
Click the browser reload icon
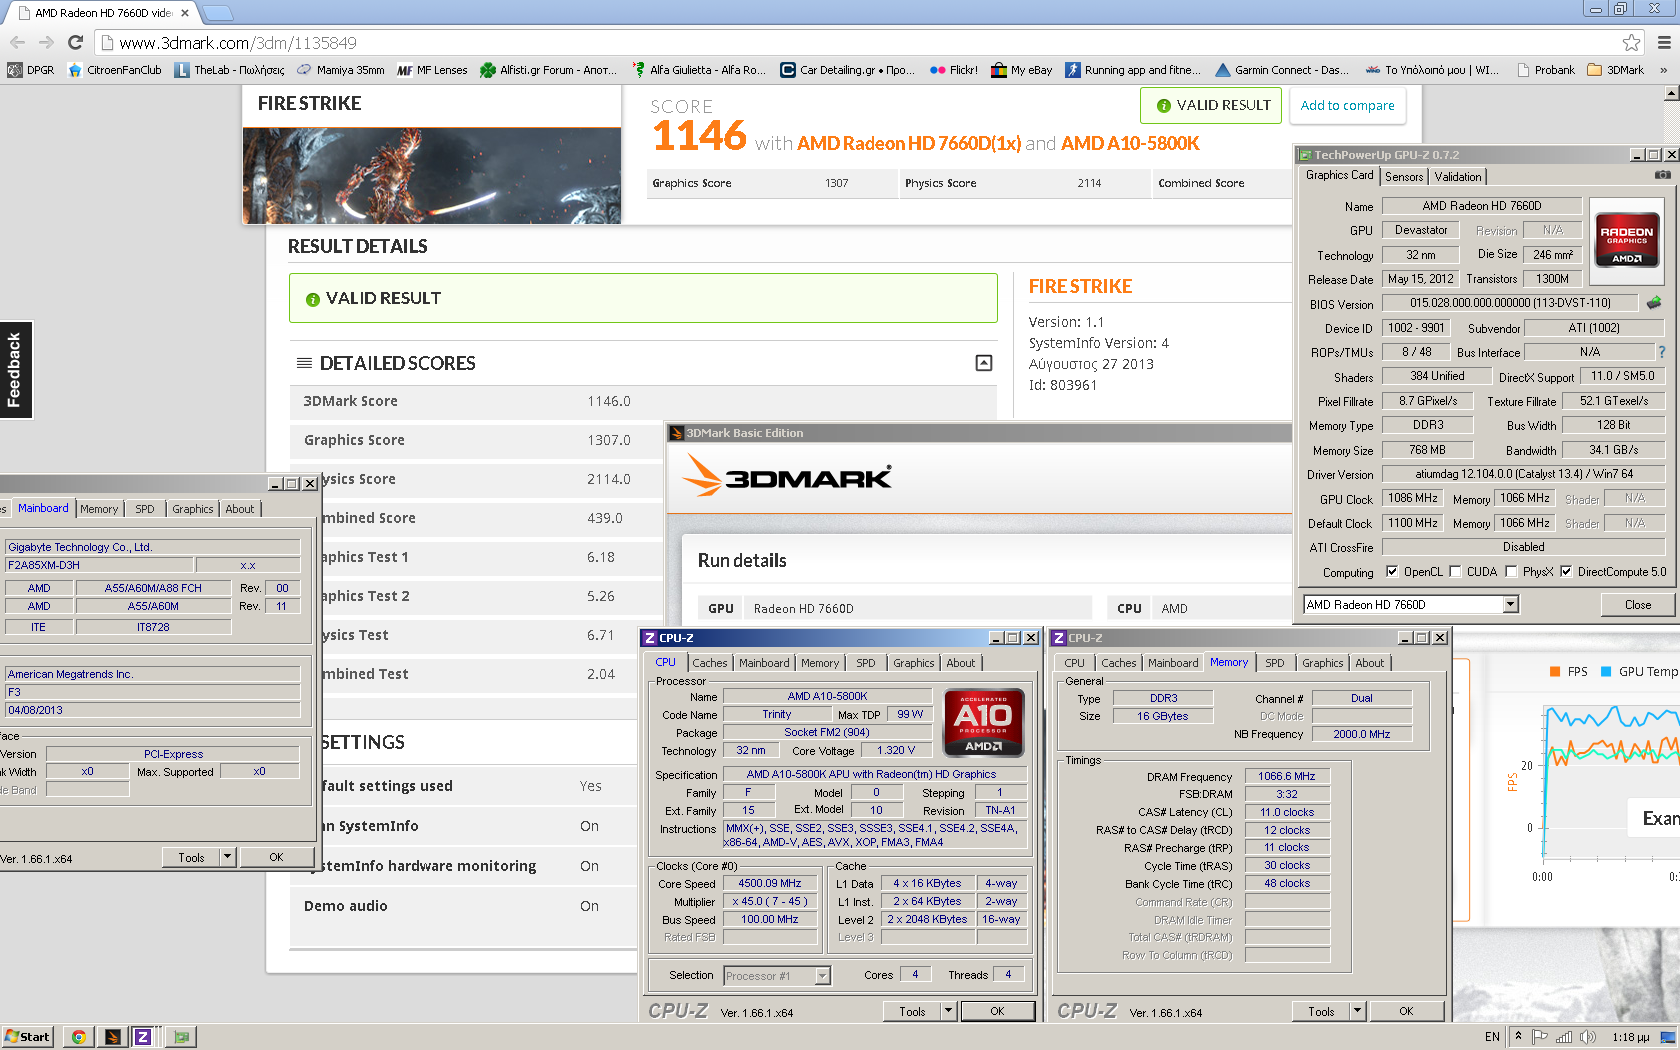point(75,42)
